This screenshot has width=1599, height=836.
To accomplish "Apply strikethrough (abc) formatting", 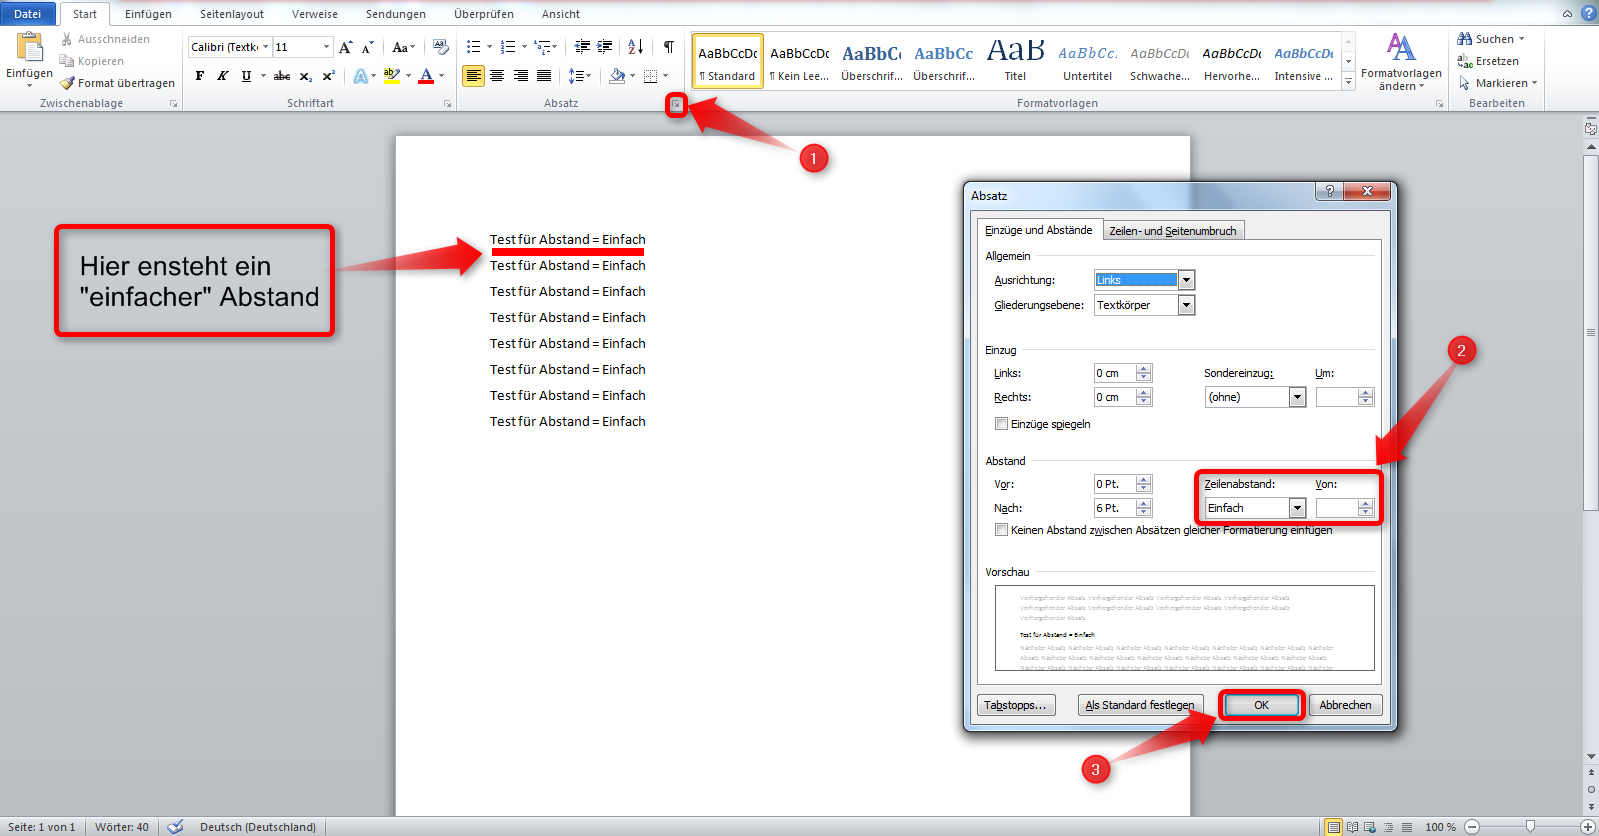I will 282,76.
